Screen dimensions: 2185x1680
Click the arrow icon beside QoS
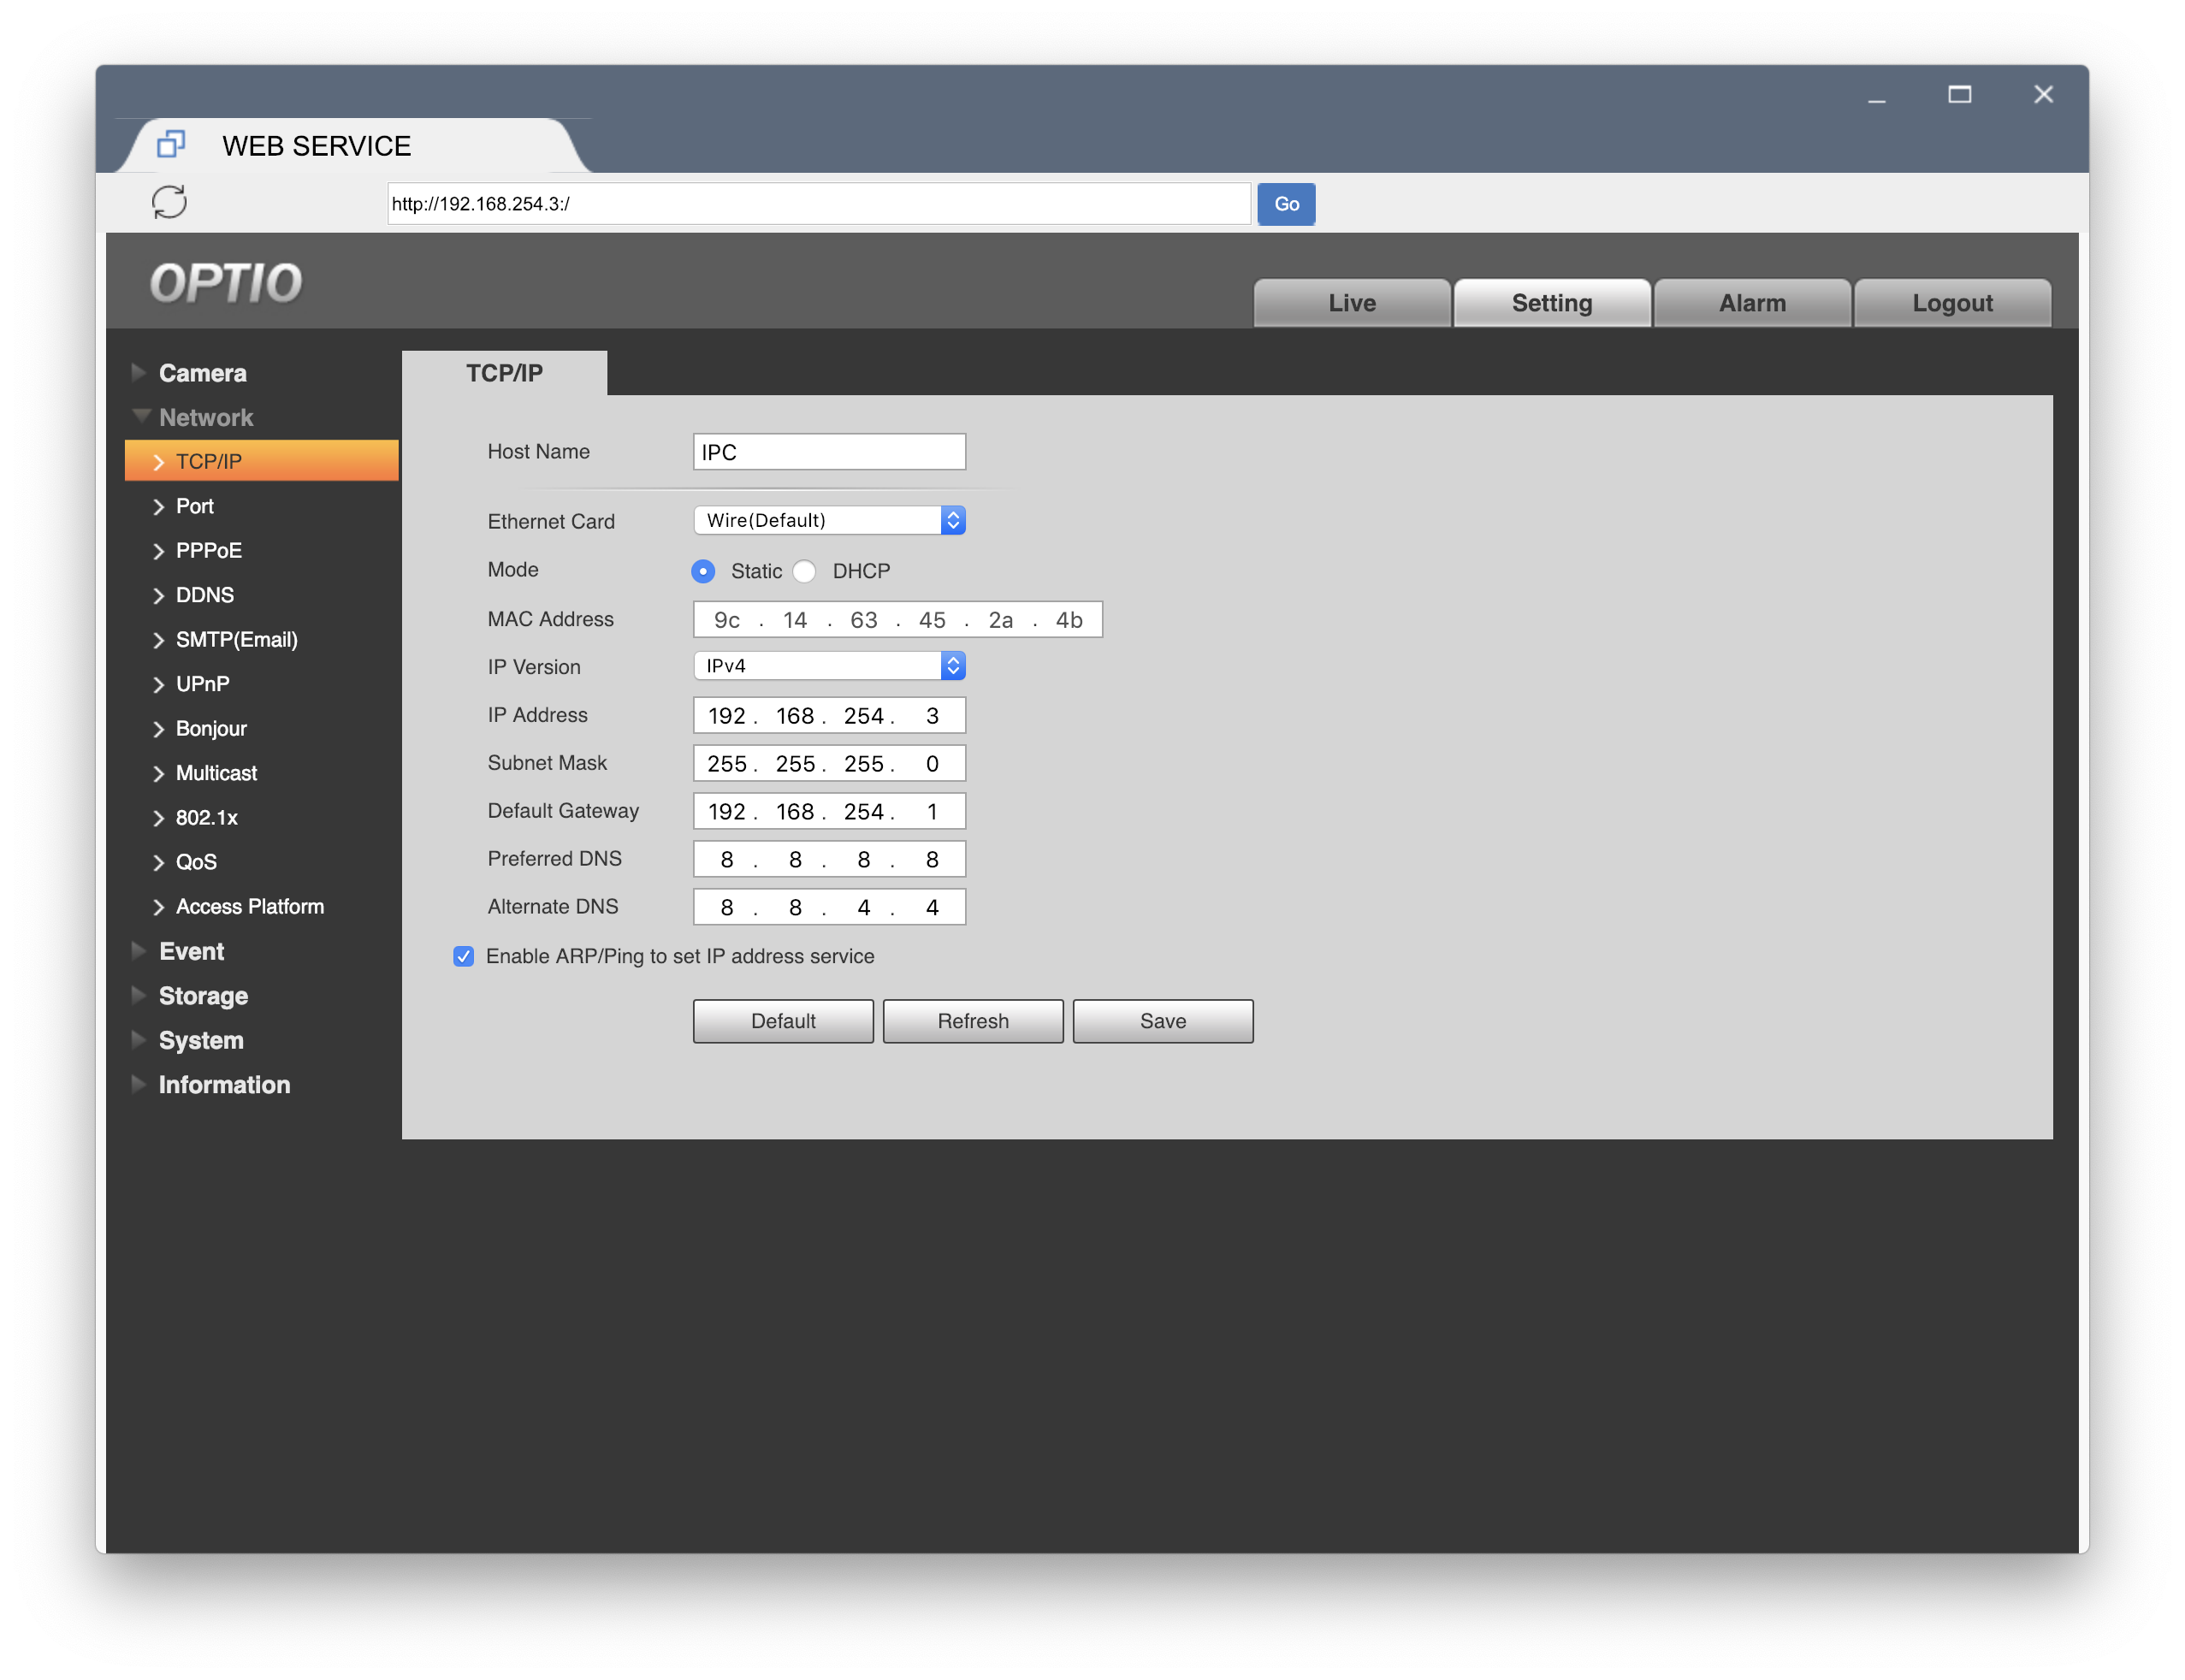coord(158,863)
